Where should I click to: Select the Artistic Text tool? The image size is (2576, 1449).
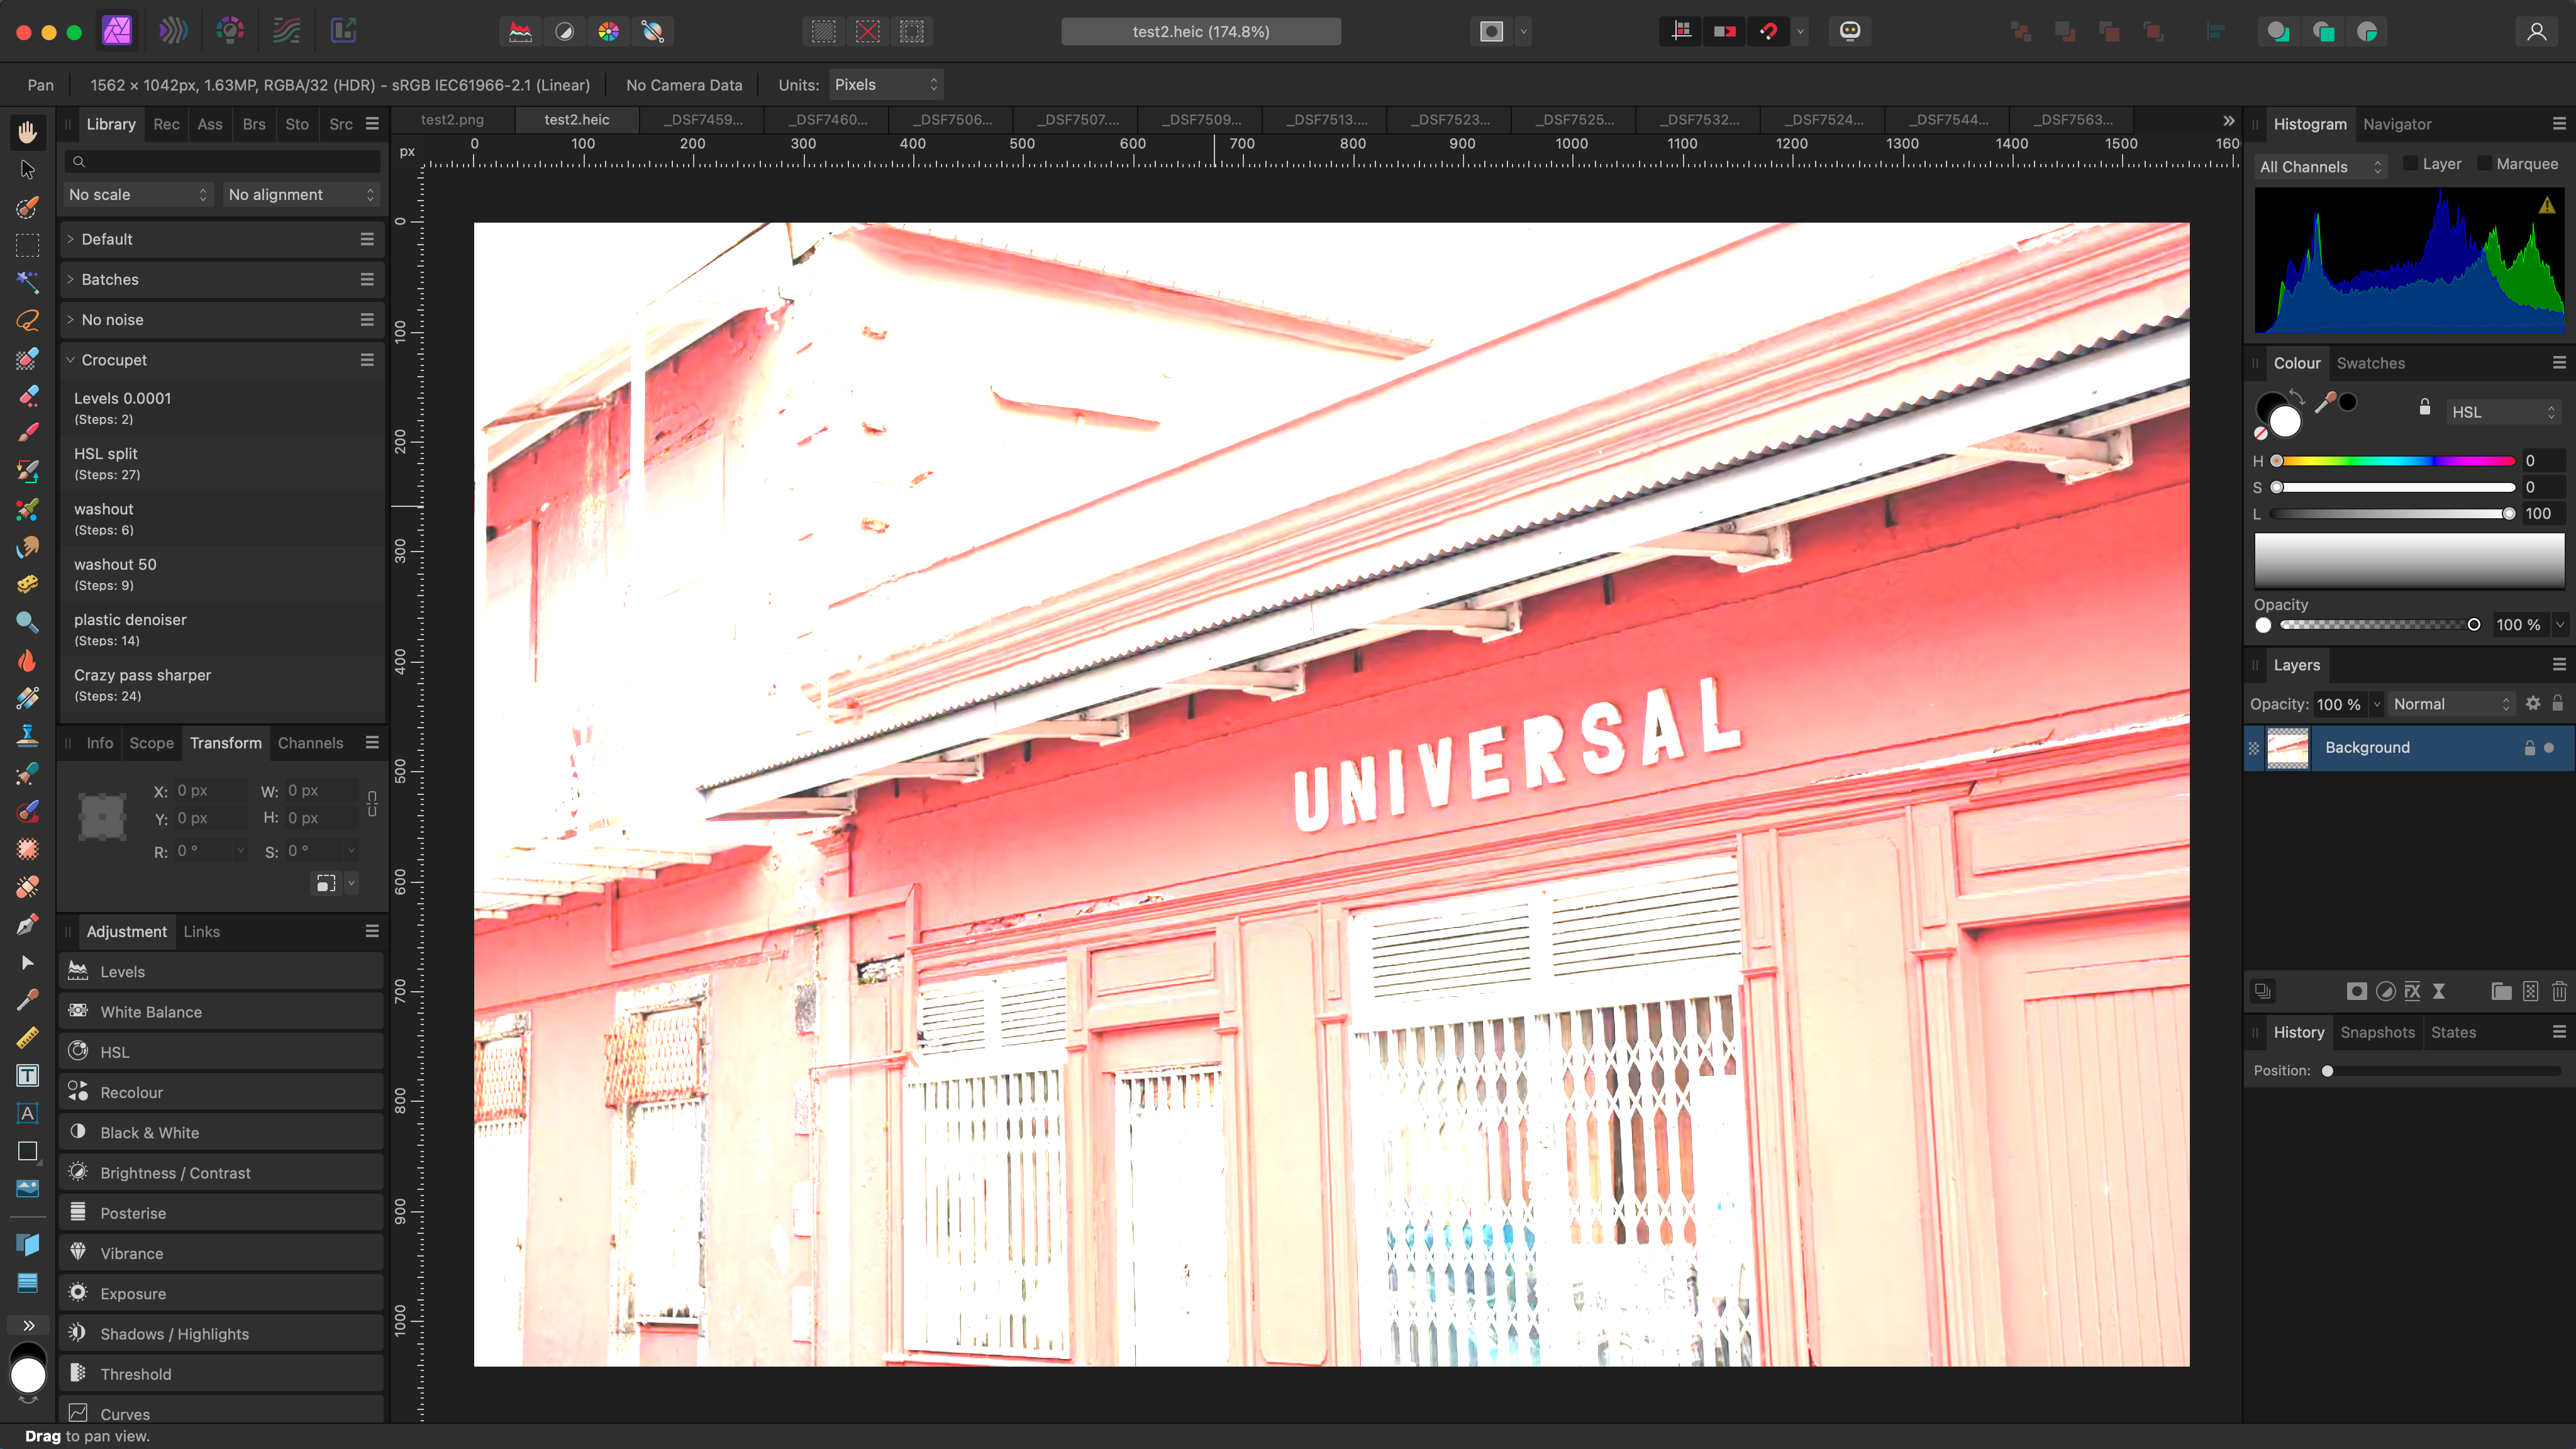28,1113
